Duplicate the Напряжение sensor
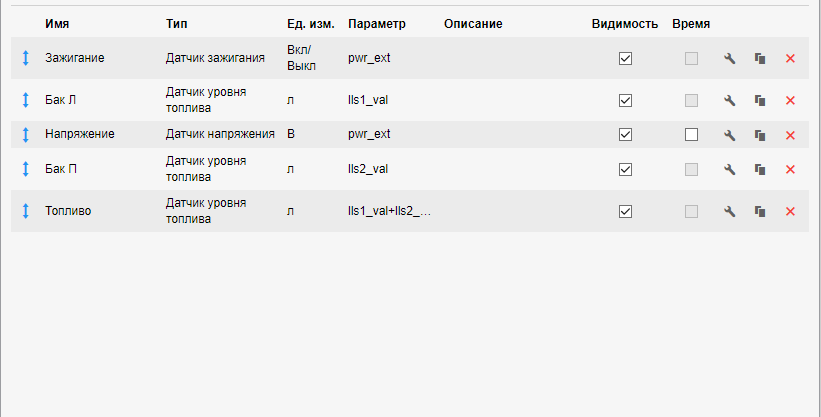 pyautogui.click(x=760, y=135)
